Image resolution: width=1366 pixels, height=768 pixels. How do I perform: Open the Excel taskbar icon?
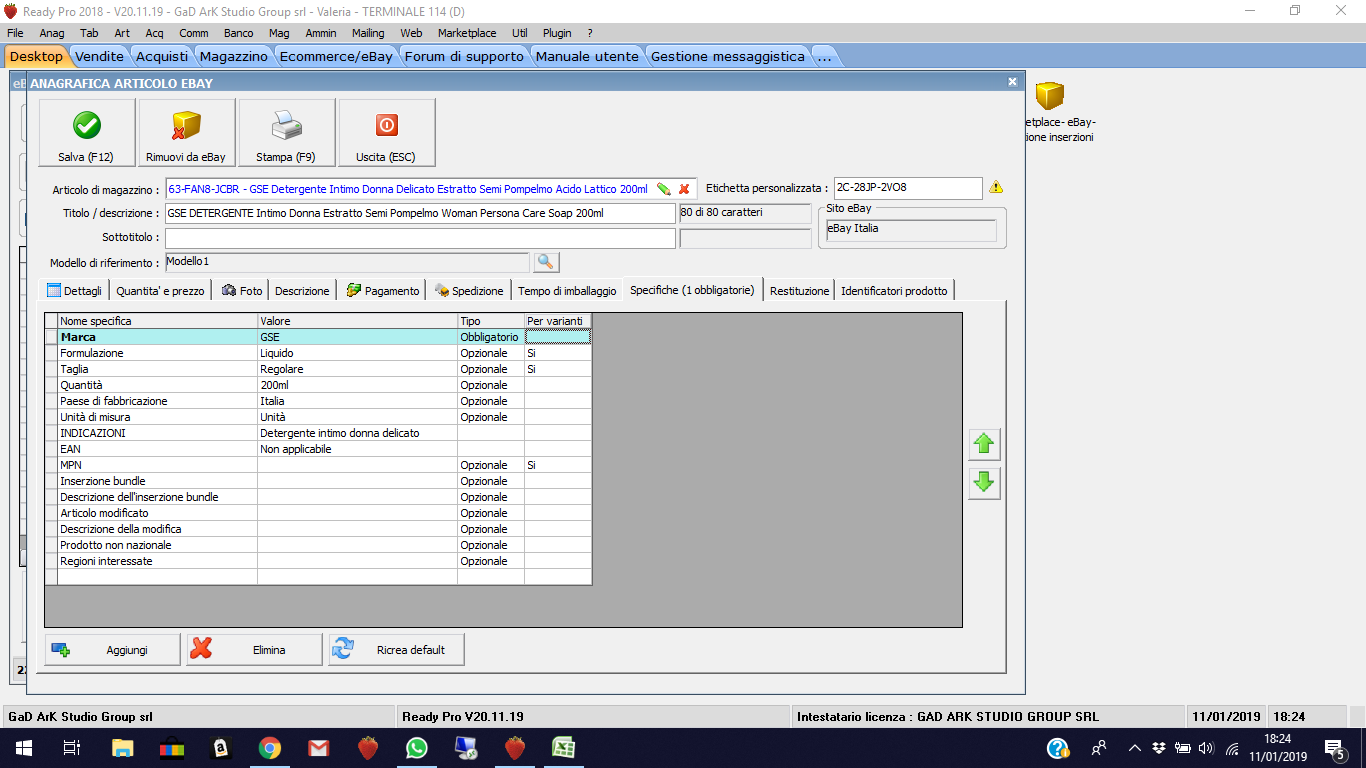pyautogui.click(x=563, y=748)
